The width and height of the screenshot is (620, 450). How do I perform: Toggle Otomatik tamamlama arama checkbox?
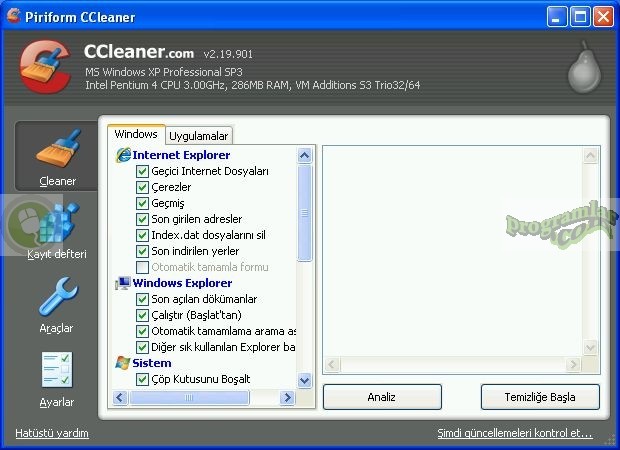[142, 331]
